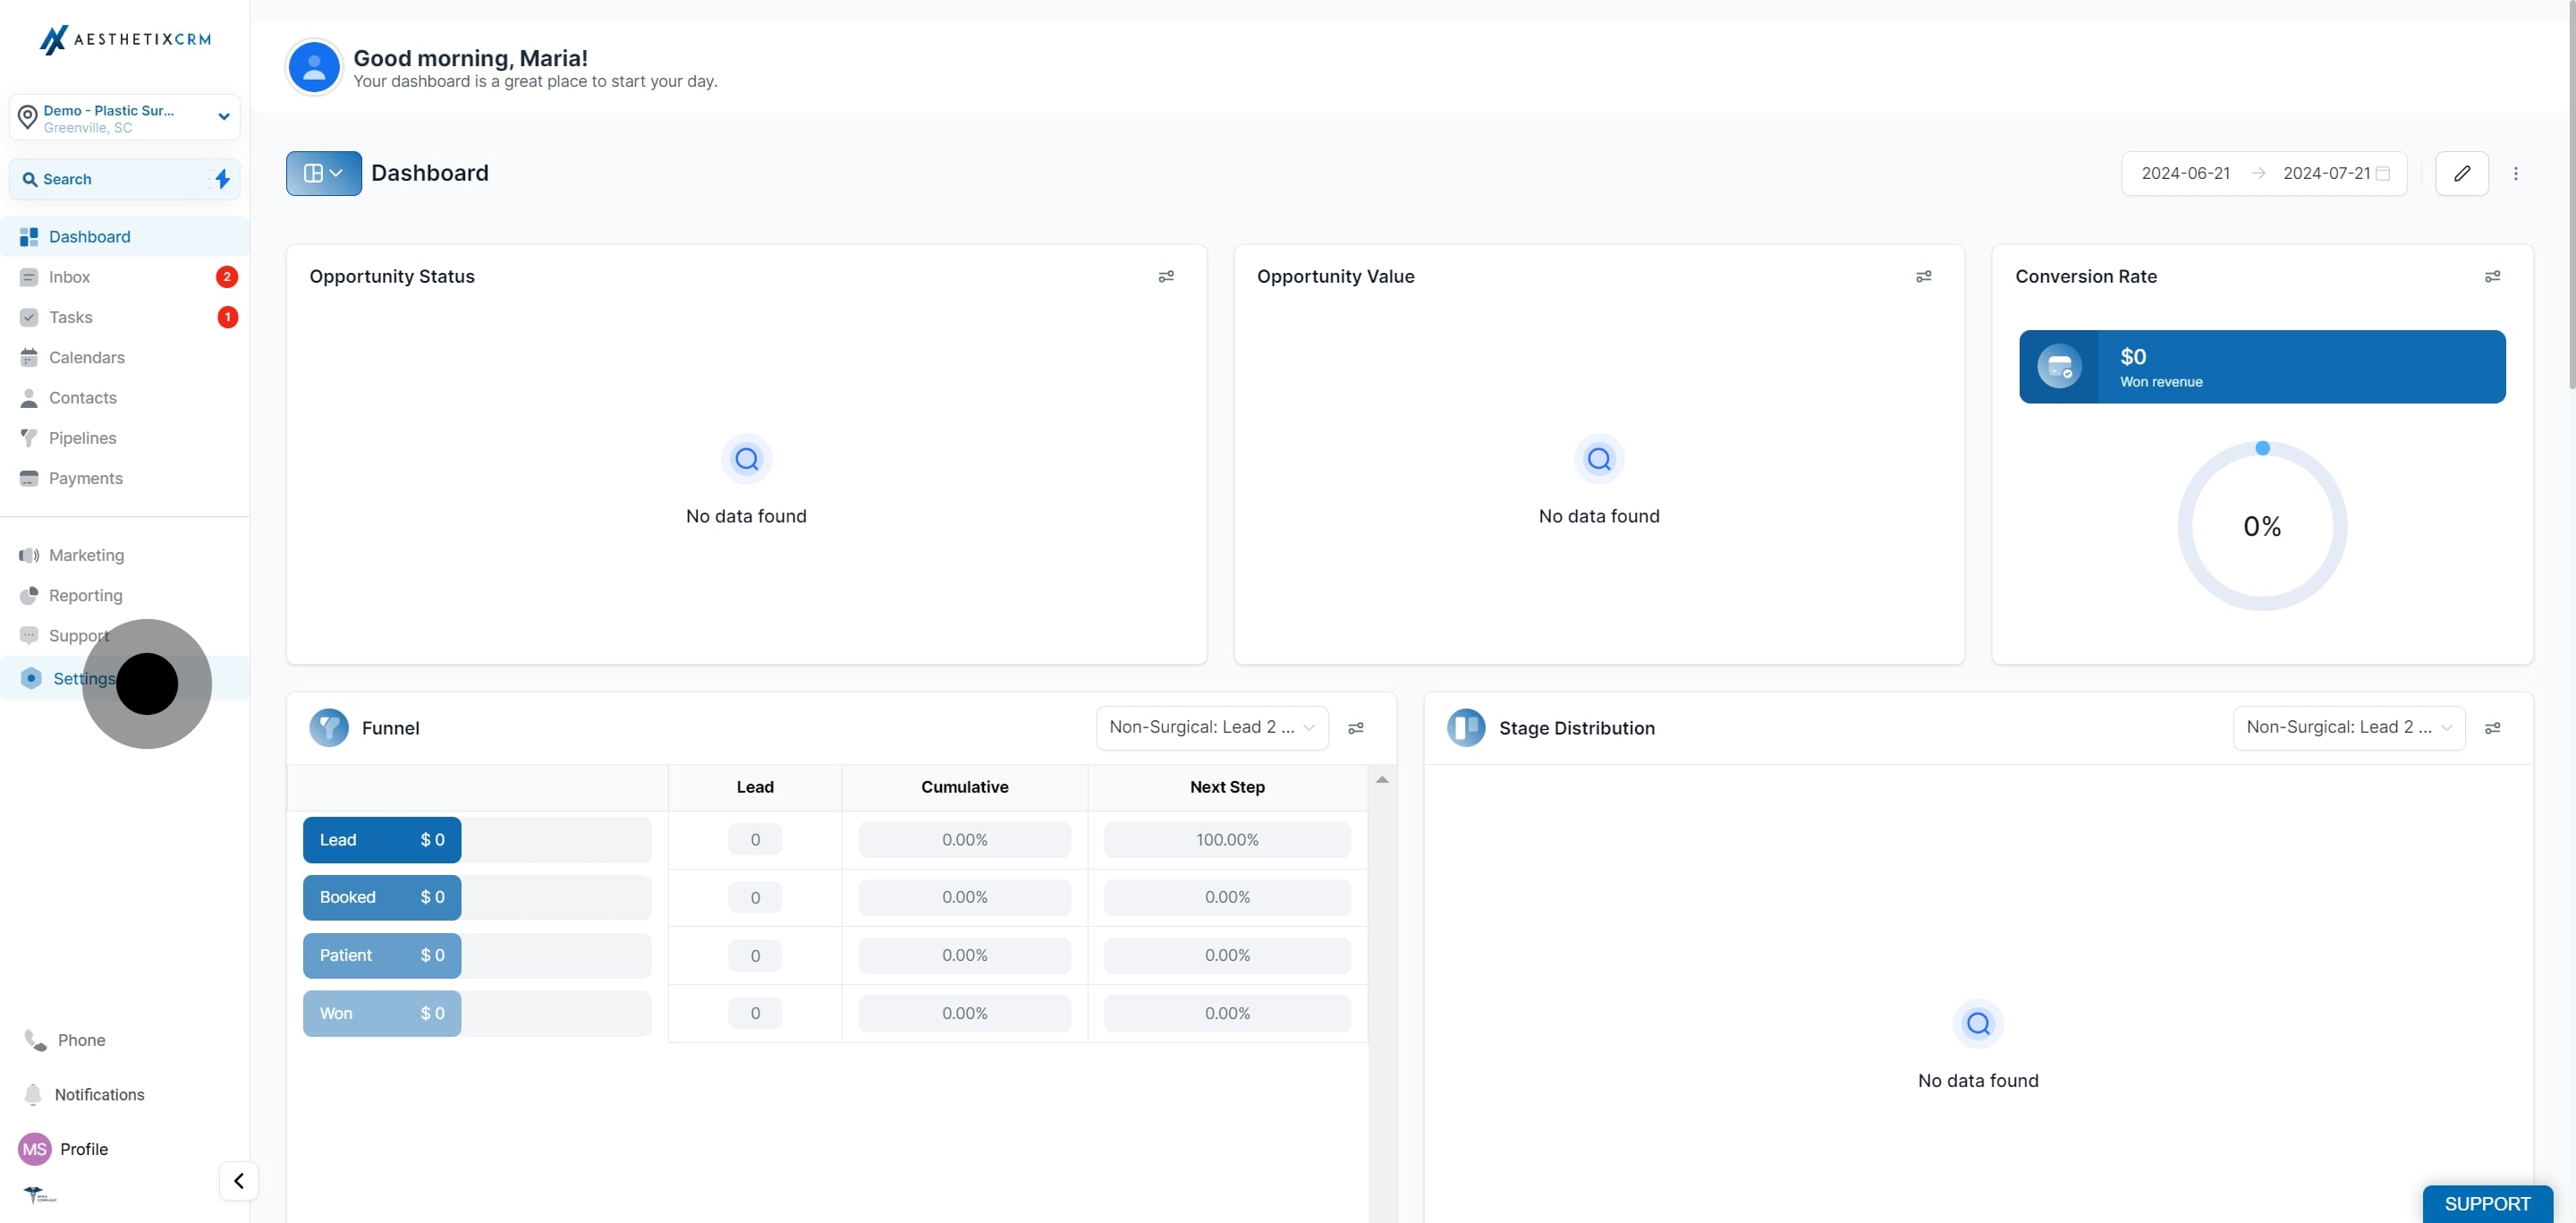Click the pencil edit dashboard icon
The width and height of the screenshot is (2576, 1223).
(x=2461, y=173)
